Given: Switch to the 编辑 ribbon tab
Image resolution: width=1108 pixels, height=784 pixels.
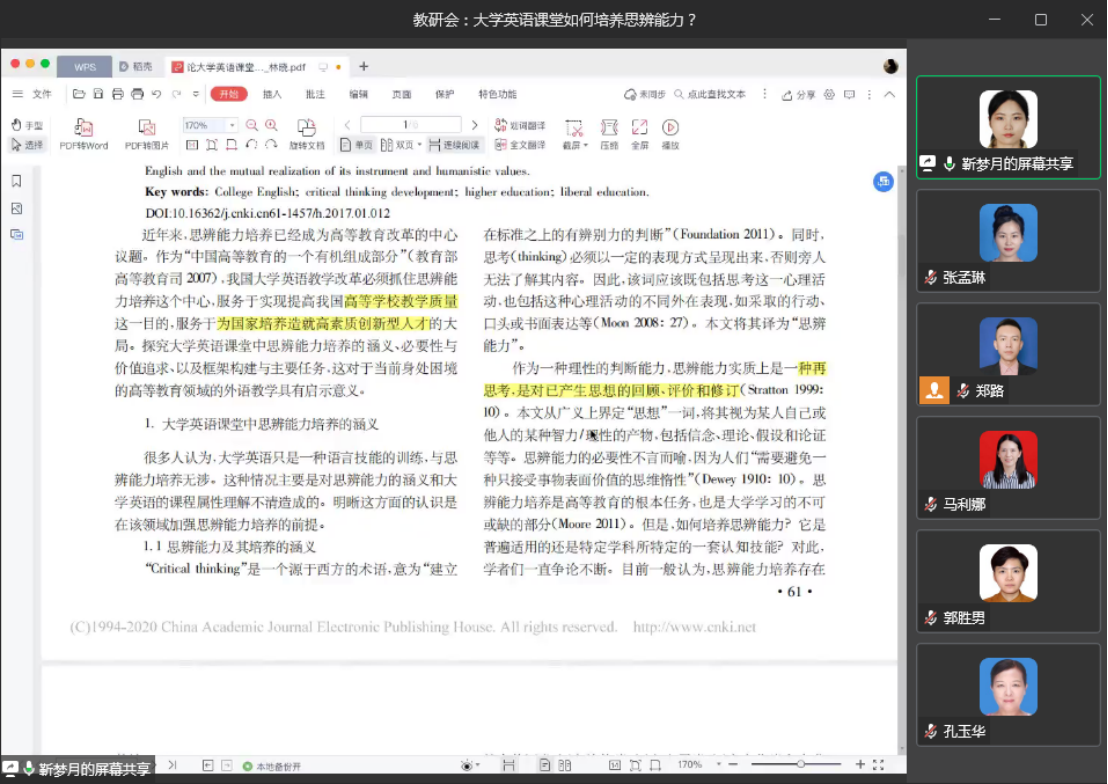Looking at the screenshot, I should 358,94.
